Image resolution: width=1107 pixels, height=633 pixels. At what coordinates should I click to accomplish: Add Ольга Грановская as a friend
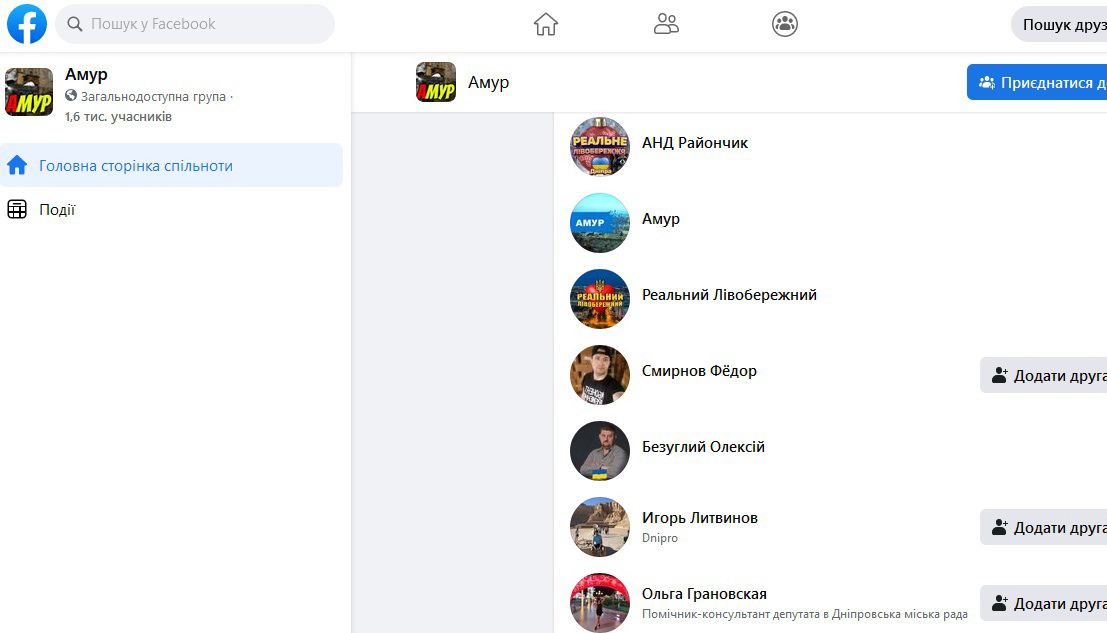1043,603
